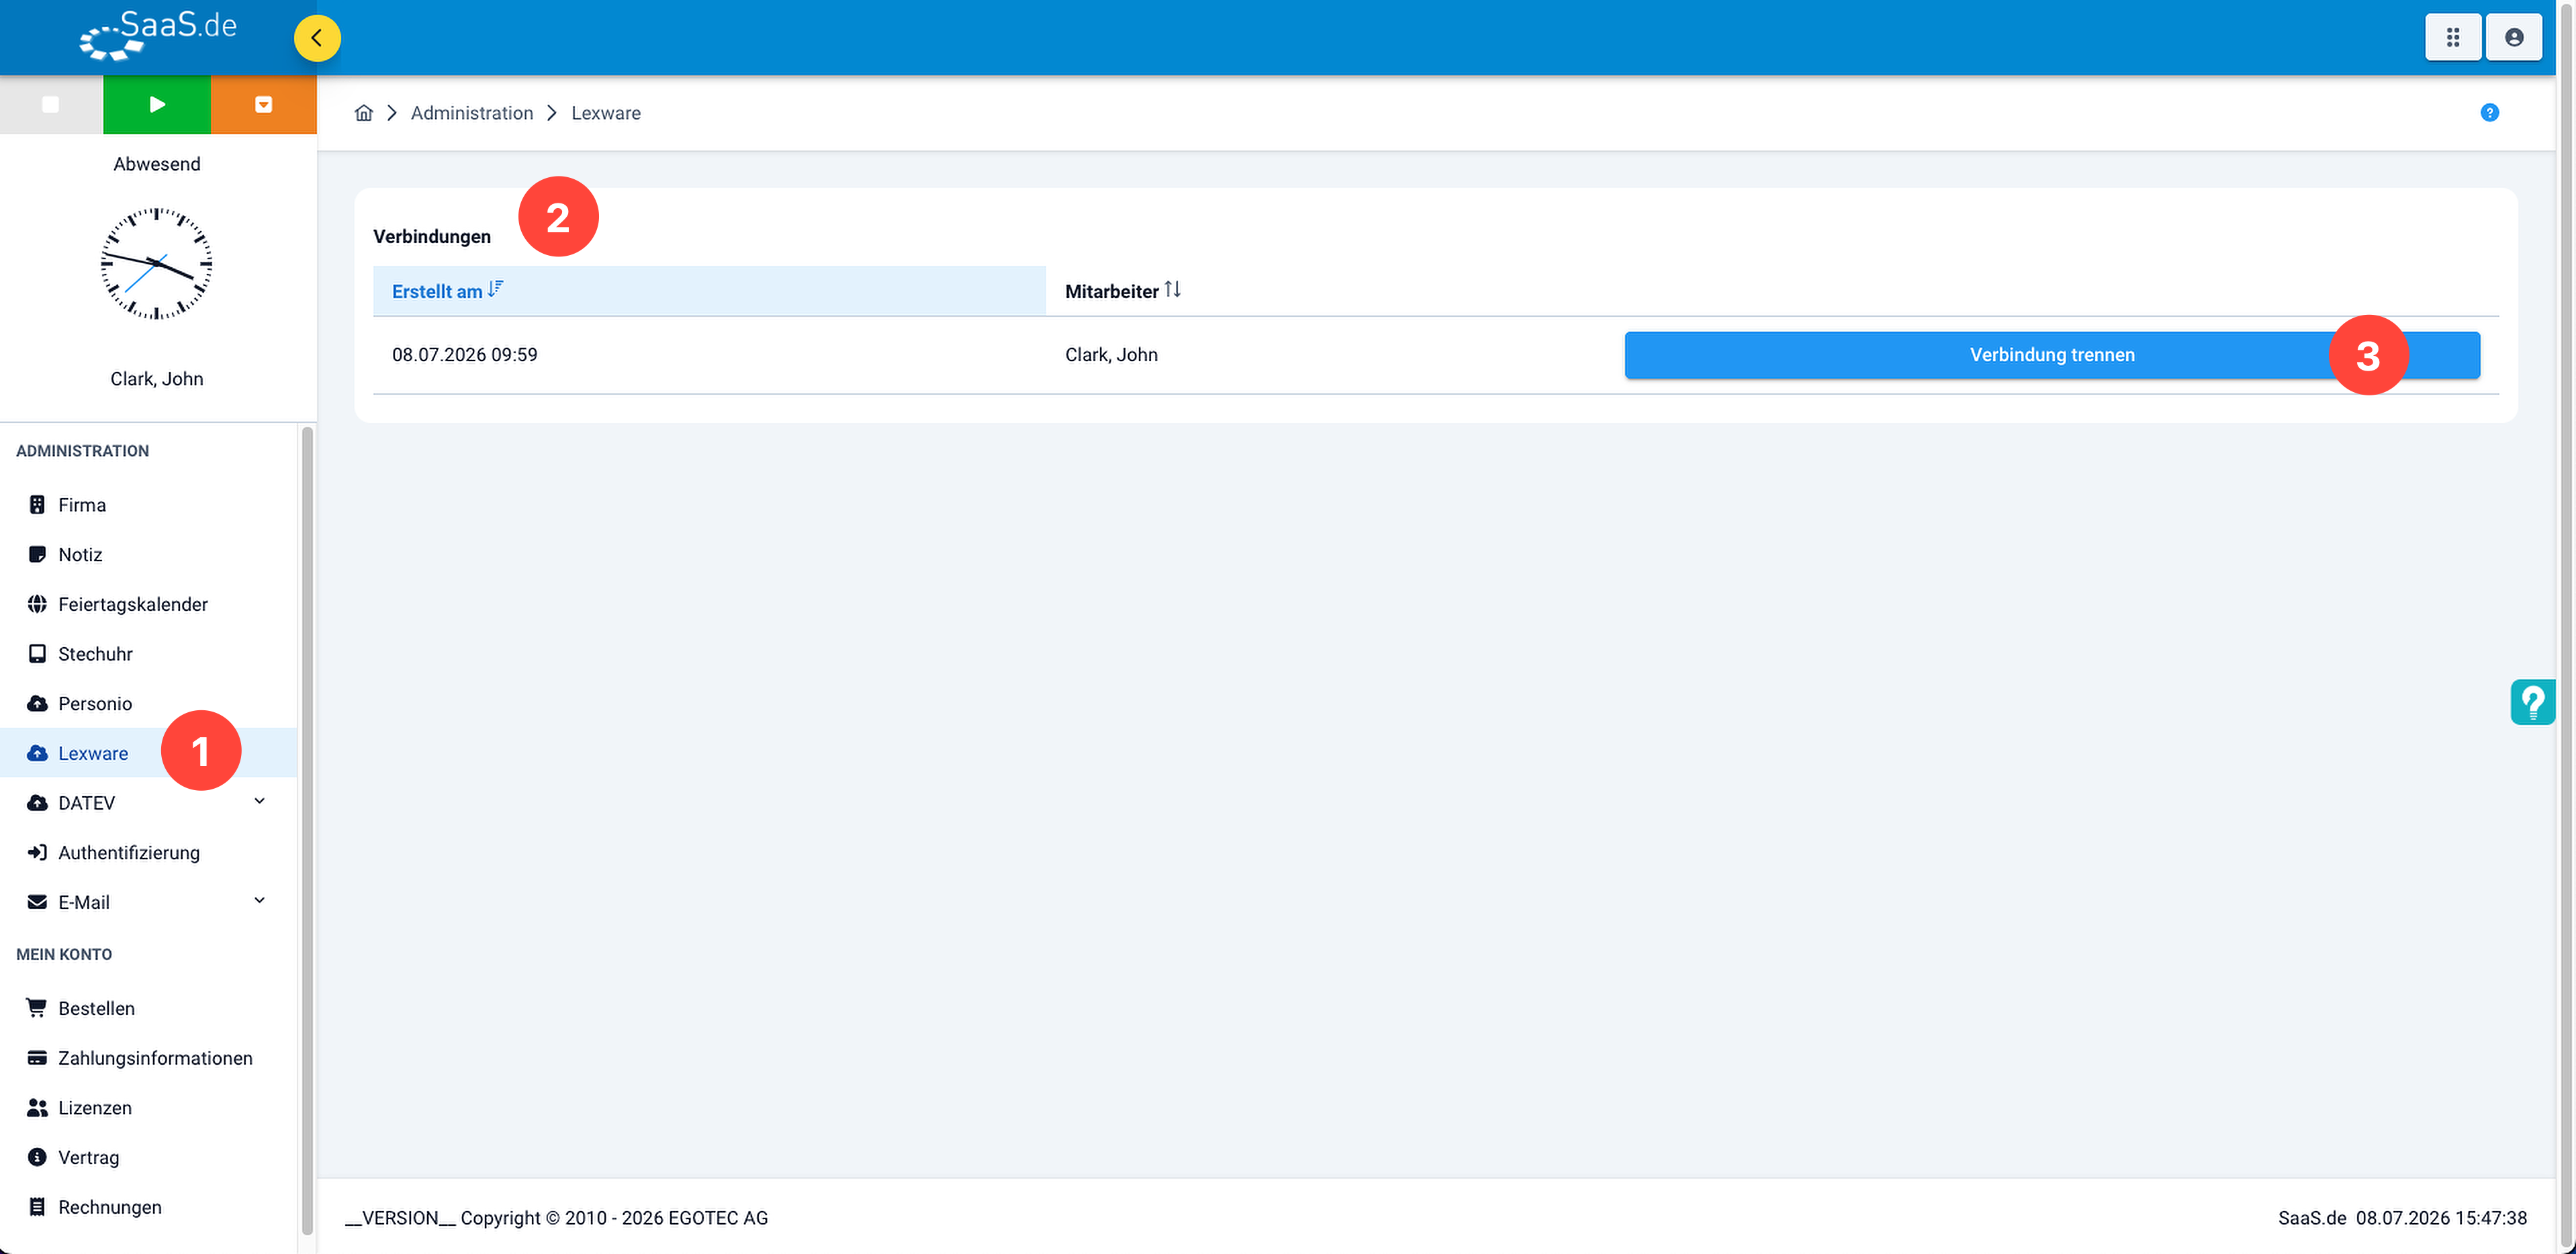Click footer timestamp 08.07.2026 15:47:38
This screenshot has height=1254, width=2576.
pos(2441,1218)
